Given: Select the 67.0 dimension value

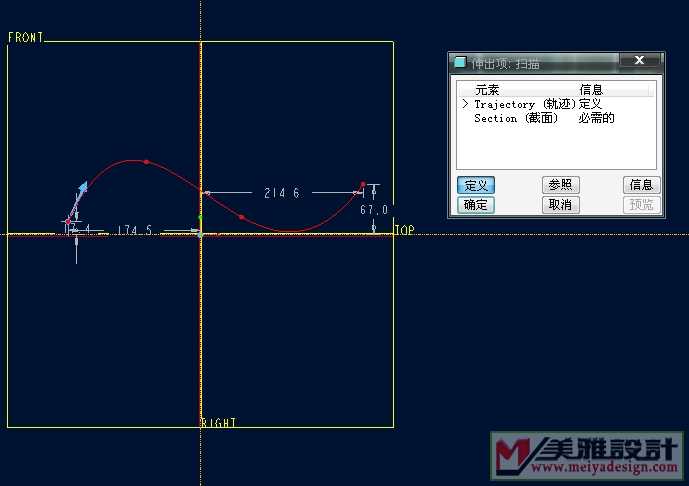Looking at the screenshot, I should (x=374, y=210).
